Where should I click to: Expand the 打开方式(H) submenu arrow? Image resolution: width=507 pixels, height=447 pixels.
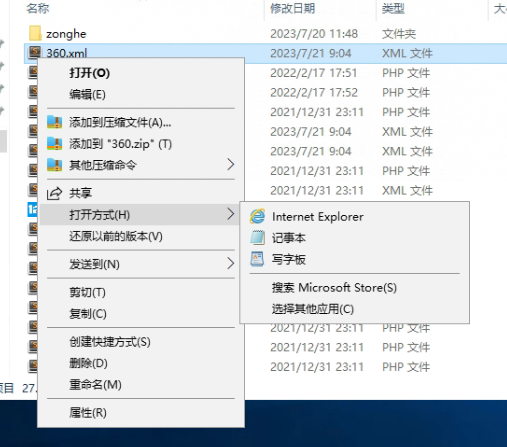(231, 214)
